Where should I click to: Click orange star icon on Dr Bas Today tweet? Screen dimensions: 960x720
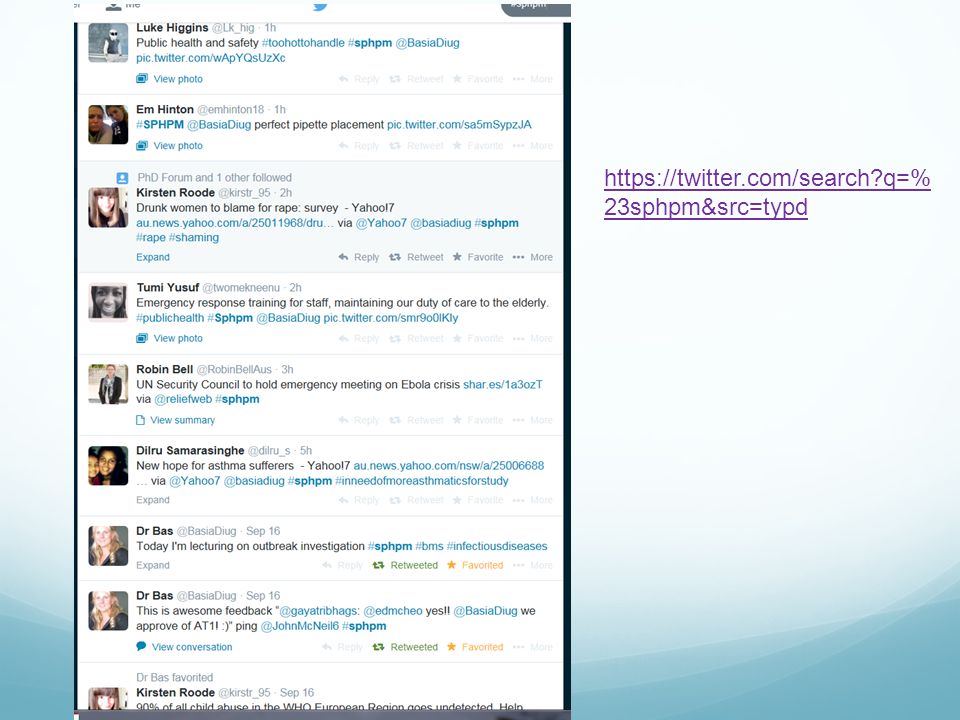pyautogui.click(x=452, y=564)
